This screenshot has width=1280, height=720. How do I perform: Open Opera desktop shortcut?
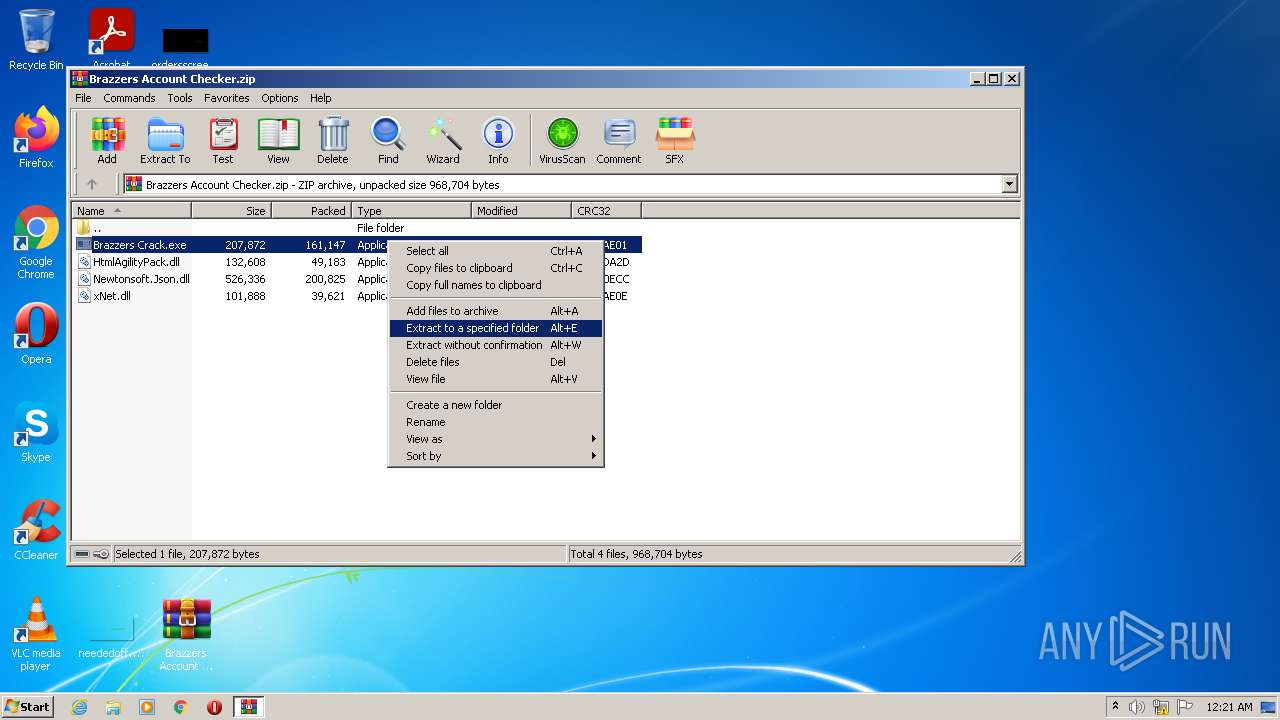point(36,334)
